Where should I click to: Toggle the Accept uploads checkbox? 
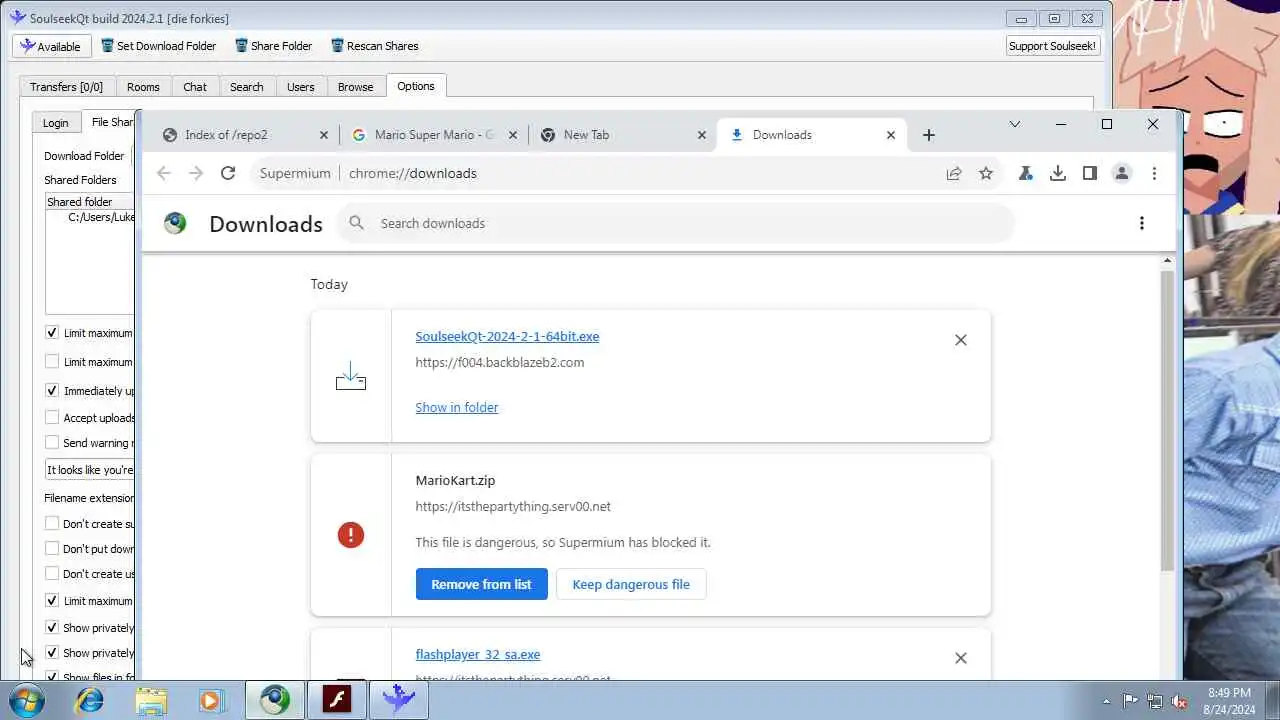[x=52, y=417]
